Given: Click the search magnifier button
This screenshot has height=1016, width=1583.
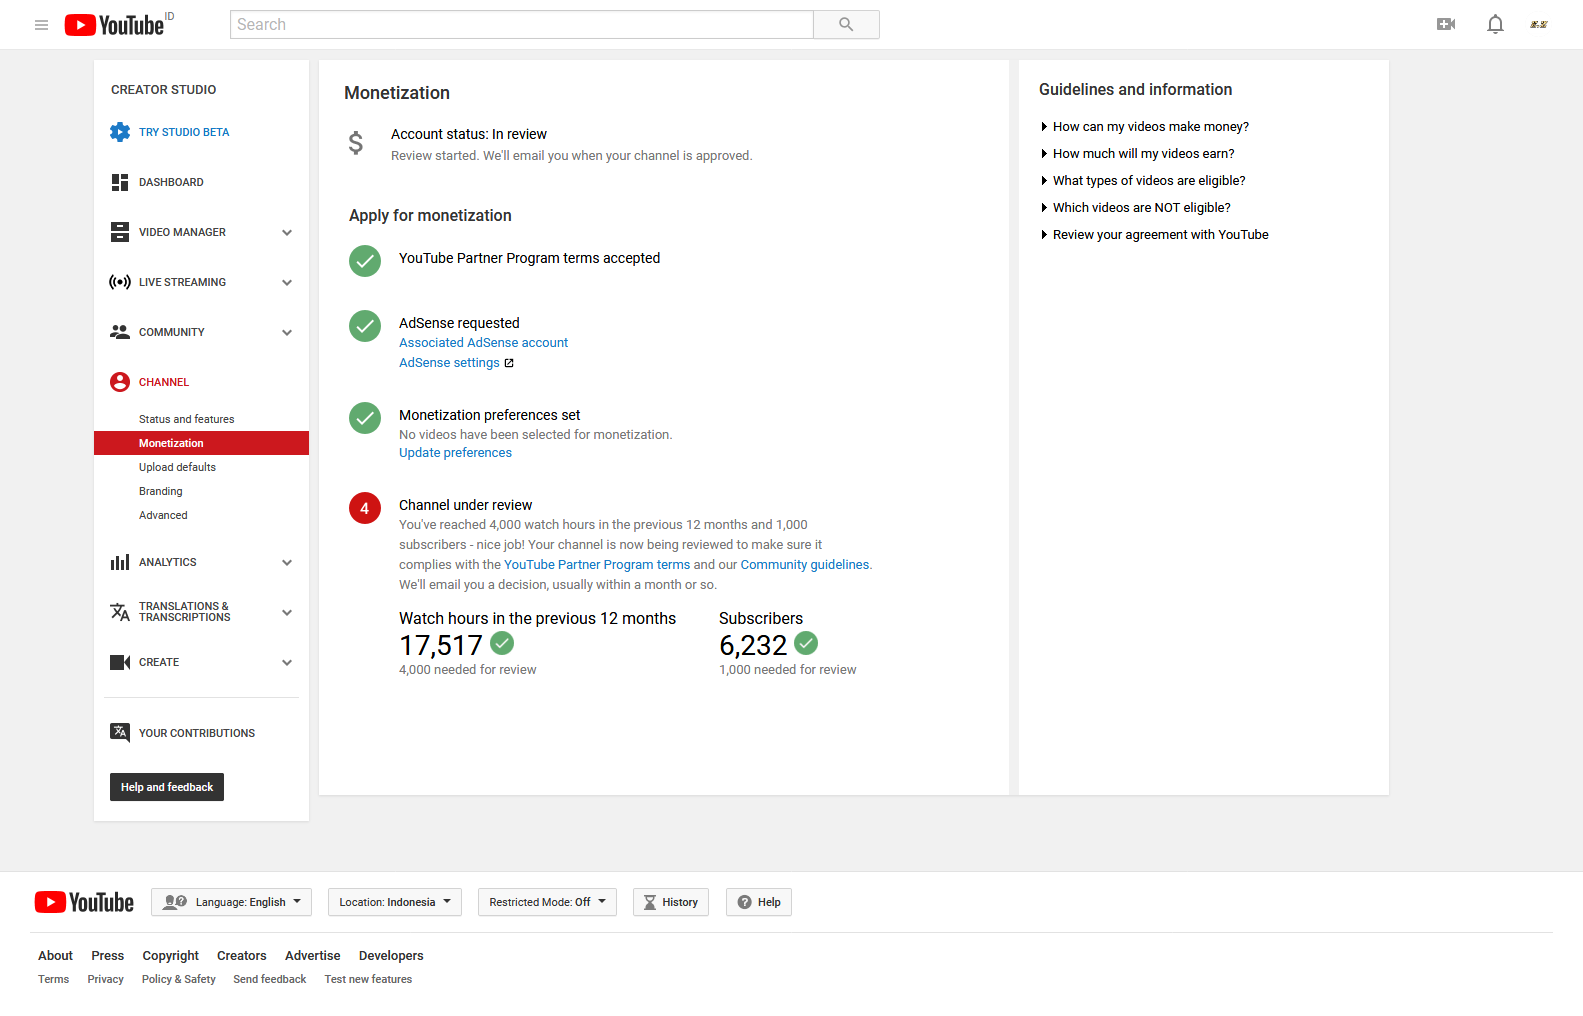Looking at the screenshot, I should (846, 25).
